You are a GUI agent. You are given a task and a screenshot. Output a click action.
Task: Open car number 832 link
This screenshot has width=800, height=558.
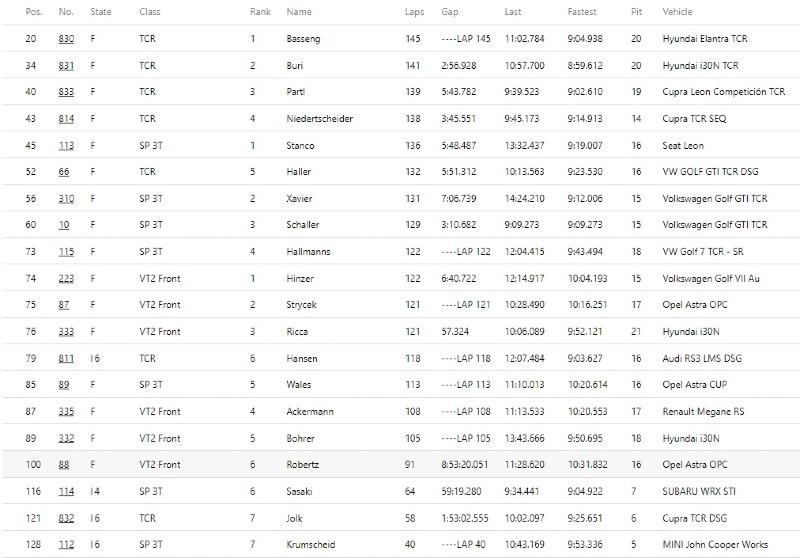point(66,518)
